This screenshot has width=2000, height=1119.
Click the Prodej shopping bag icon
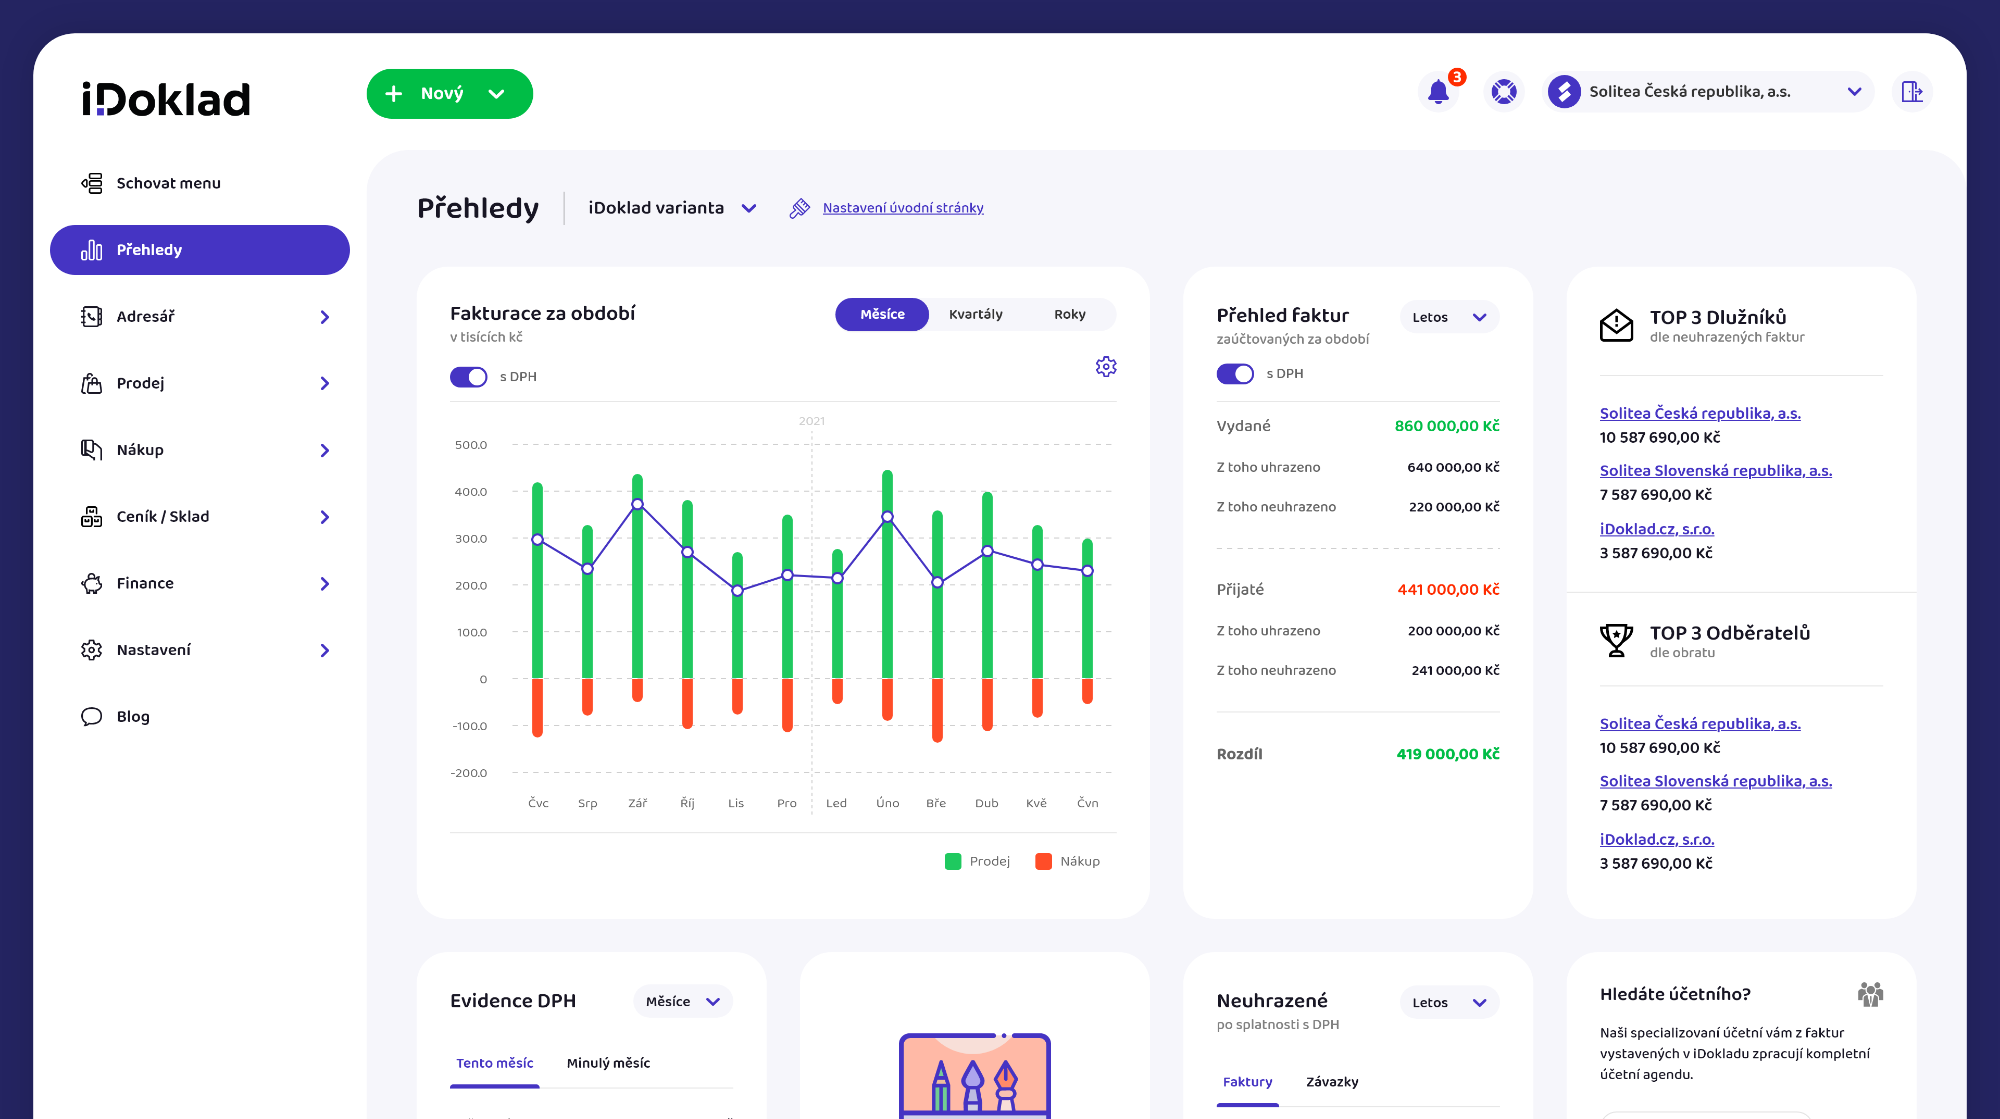point(92,384)
